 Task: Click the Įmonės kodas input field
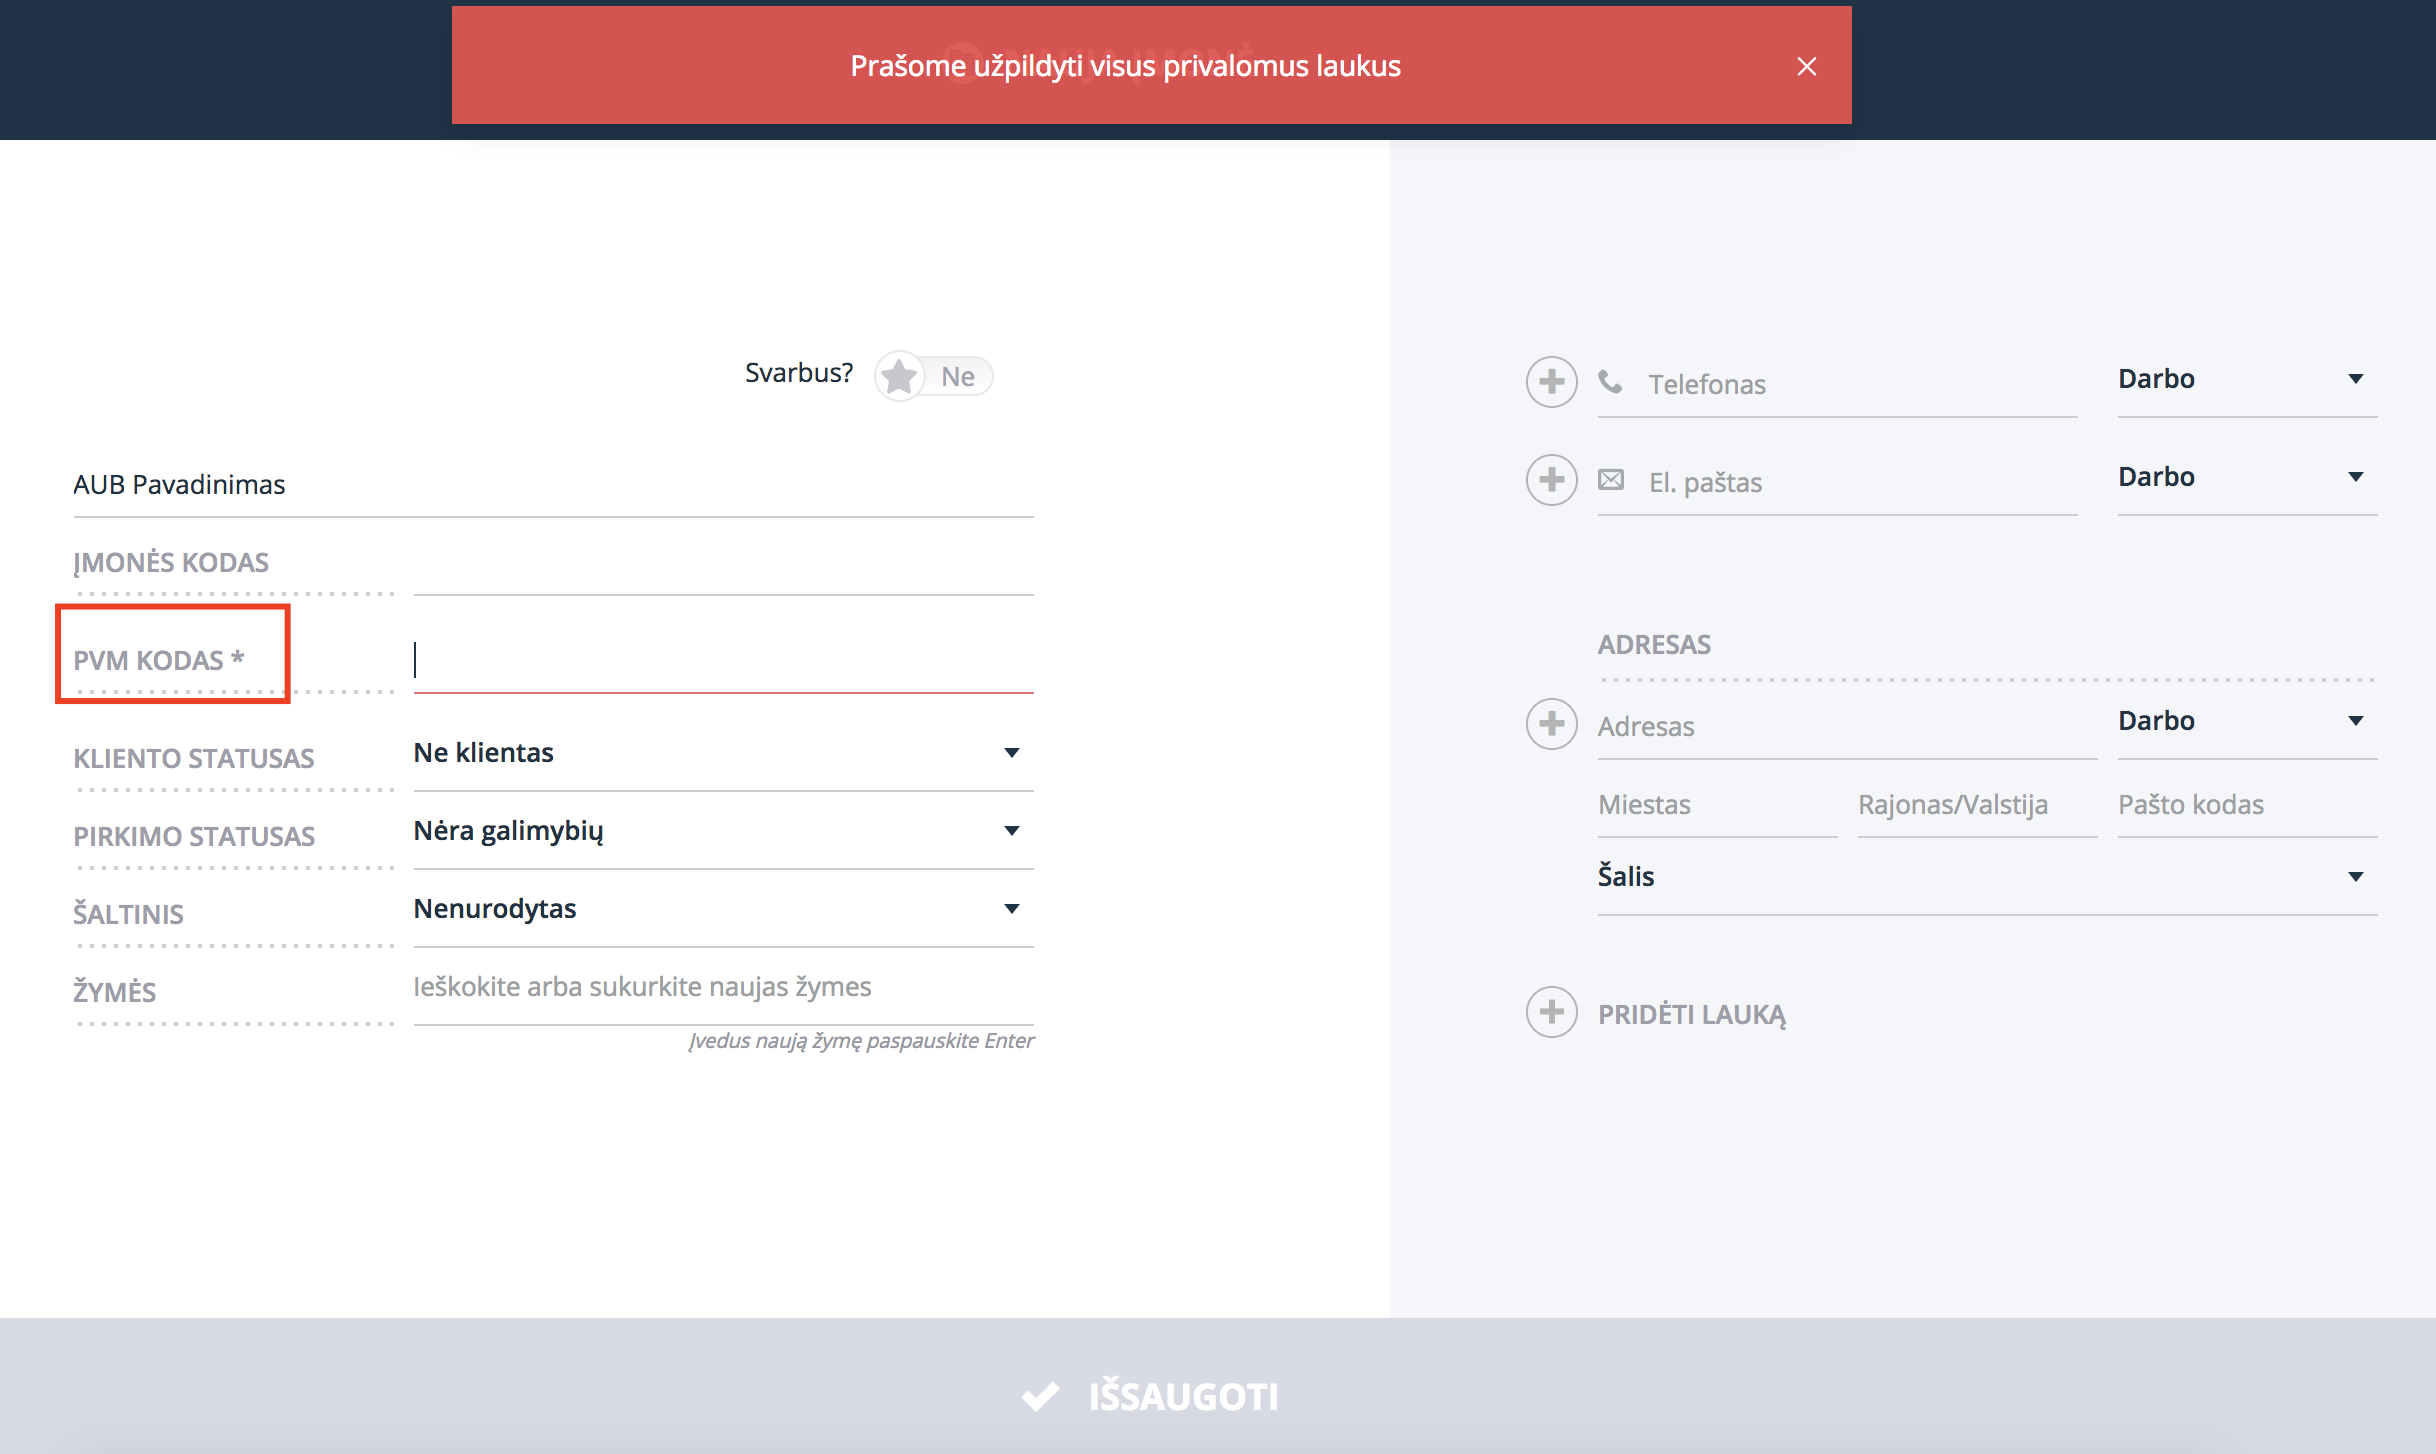[723, 564]
